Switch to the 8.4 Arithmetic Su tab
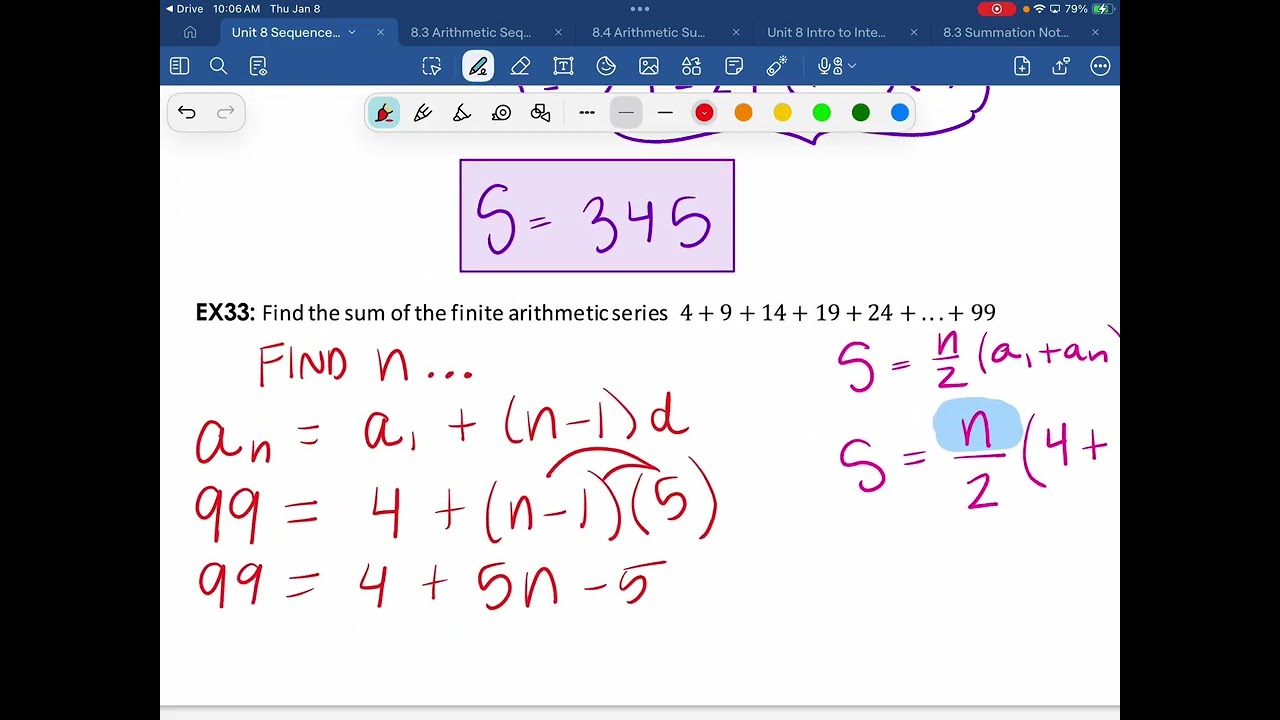Viewport: 1280px width, 720px height. [649, 32]
